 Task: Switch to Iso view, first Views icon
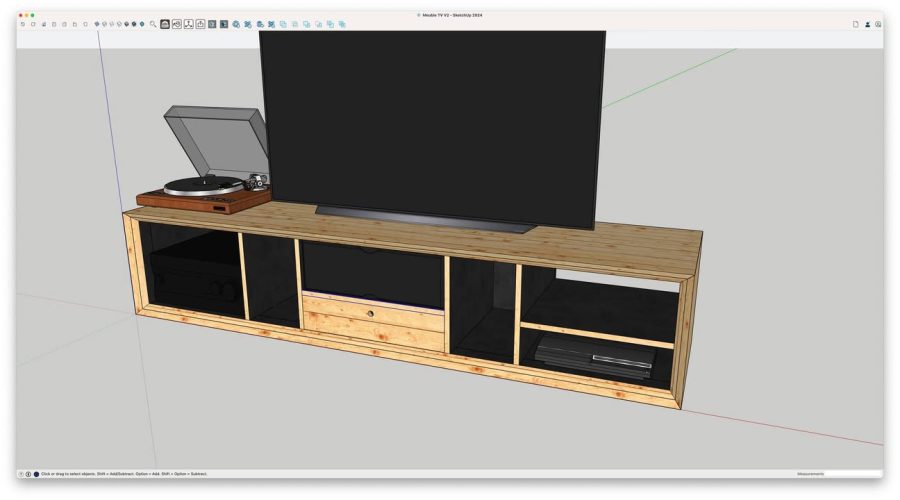pyautogui.click(x=22, y=24)
